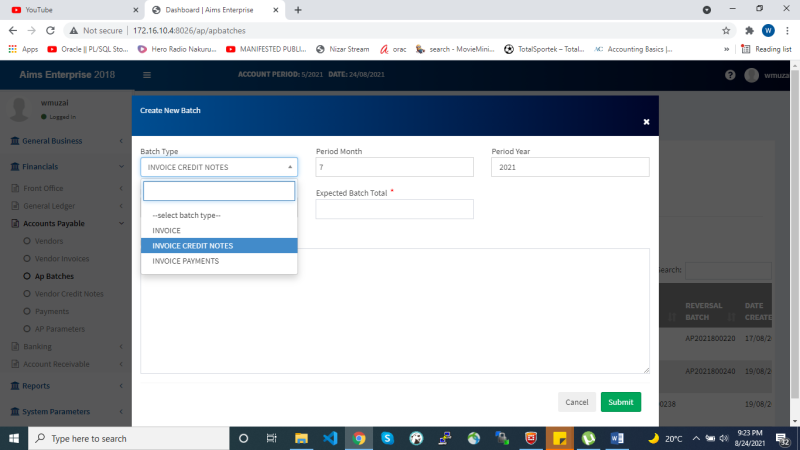
Task: Open Chrome extensions puzzle icon
Action: click(x=749, y=30)
